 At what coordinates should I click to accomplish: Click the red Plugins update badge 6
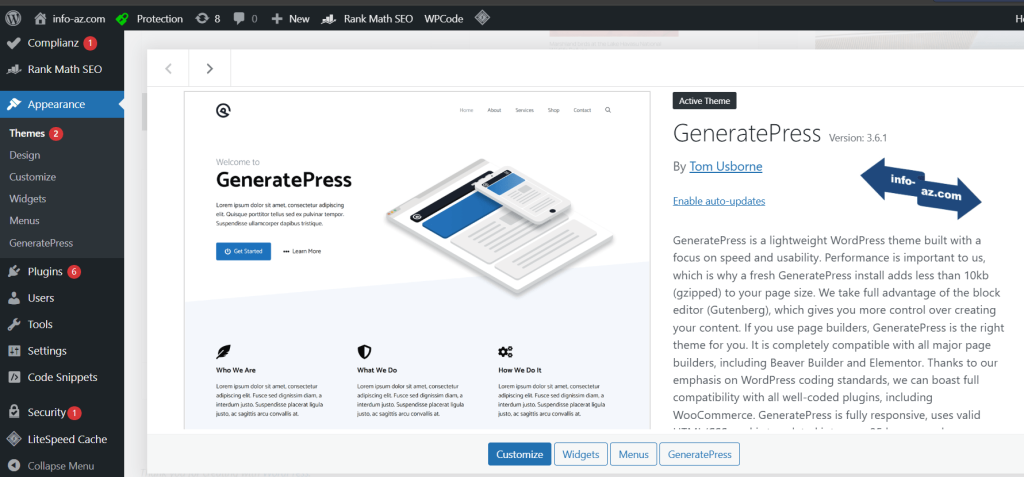pyautogui.click(x=74, y=271)
